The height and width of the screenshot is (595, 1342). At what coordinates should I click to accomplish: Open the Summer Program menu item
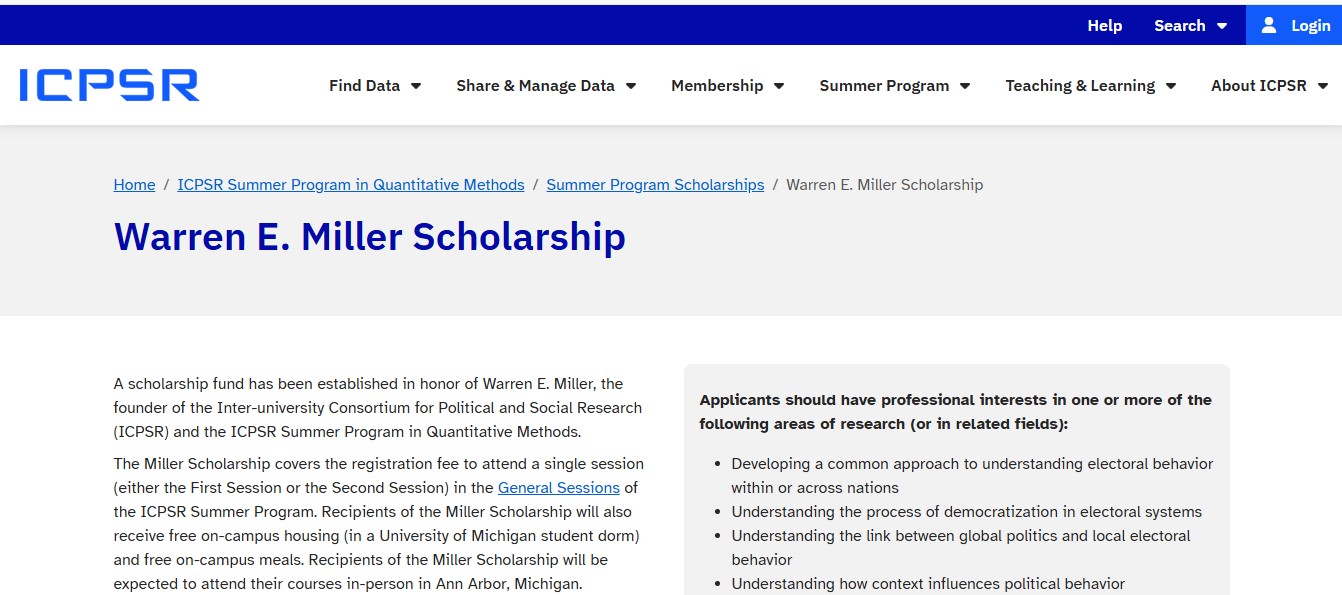(884, 85)
